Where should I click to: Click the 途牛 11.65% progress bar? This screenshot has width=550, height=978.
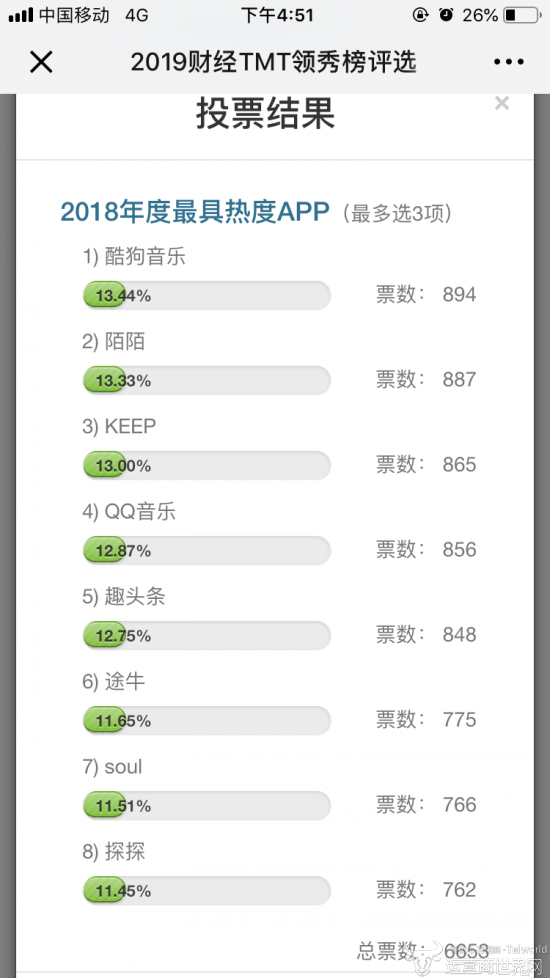pyautogui.click(x=206, y=720)
